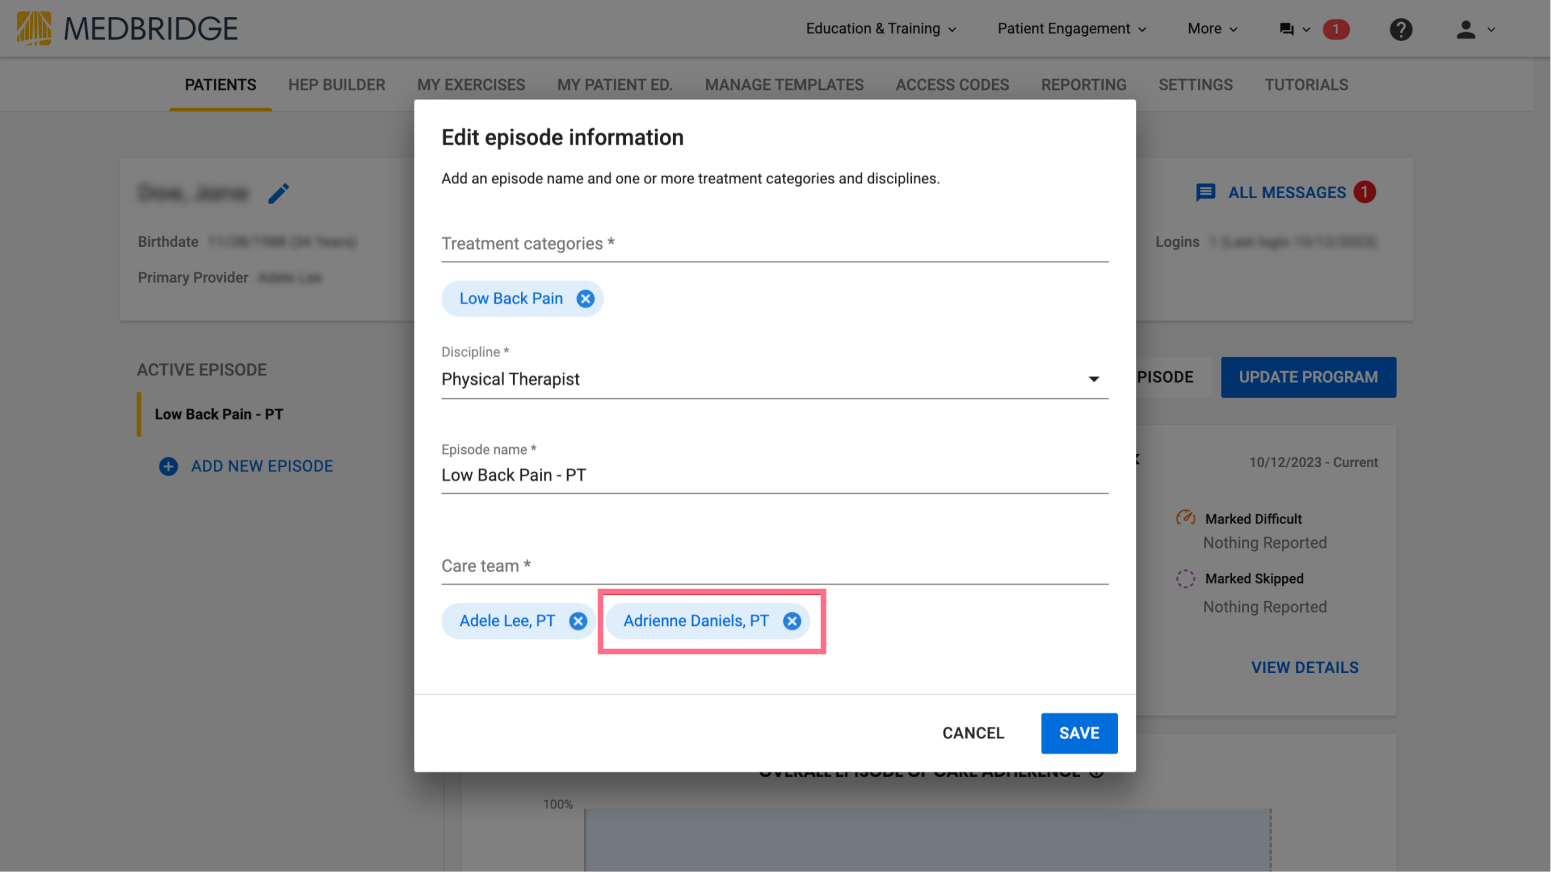The image size is (1551, 872).
Task: Remove Adele Lee, PT from care team
Action: pos(578,621)
